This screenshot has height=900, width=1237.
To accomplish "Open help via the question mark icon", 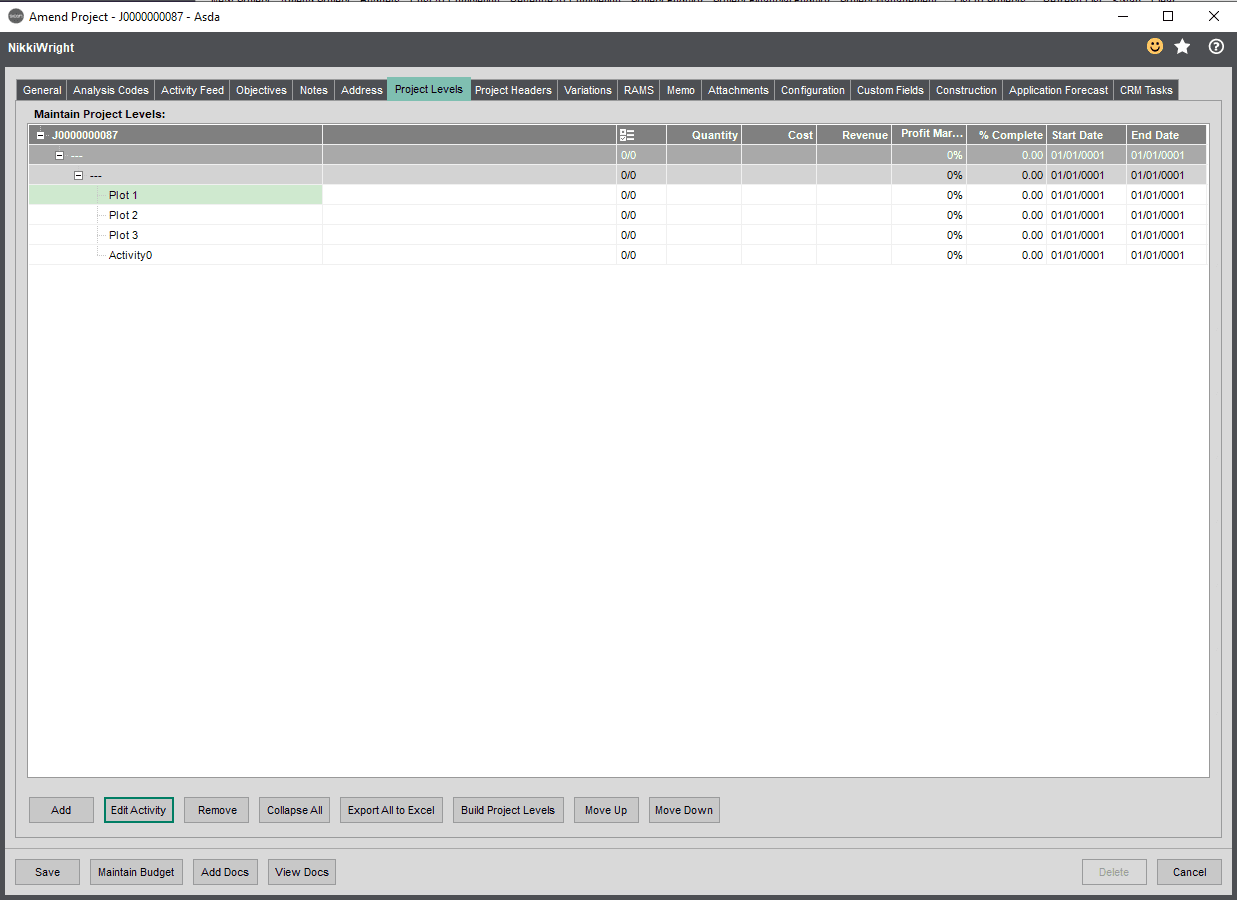I will point(1216,46).
